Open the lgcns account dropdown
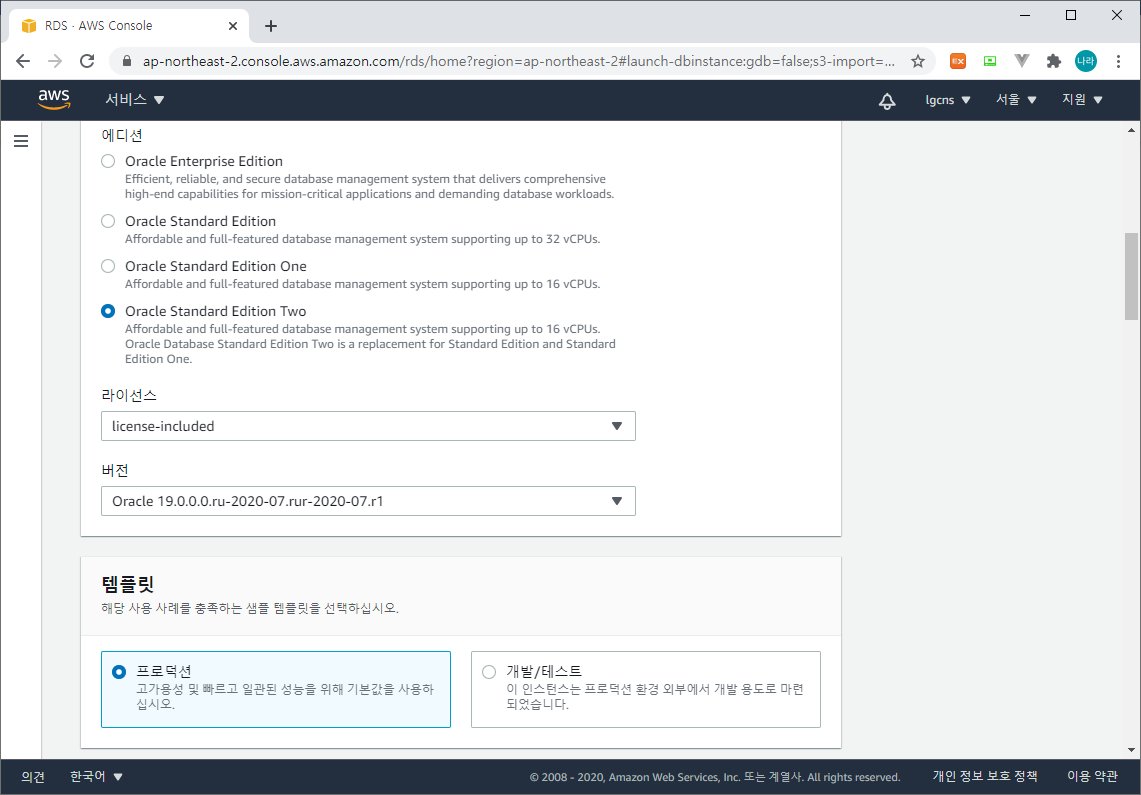Screen dimensions: 1141x795 coord(947,100)
